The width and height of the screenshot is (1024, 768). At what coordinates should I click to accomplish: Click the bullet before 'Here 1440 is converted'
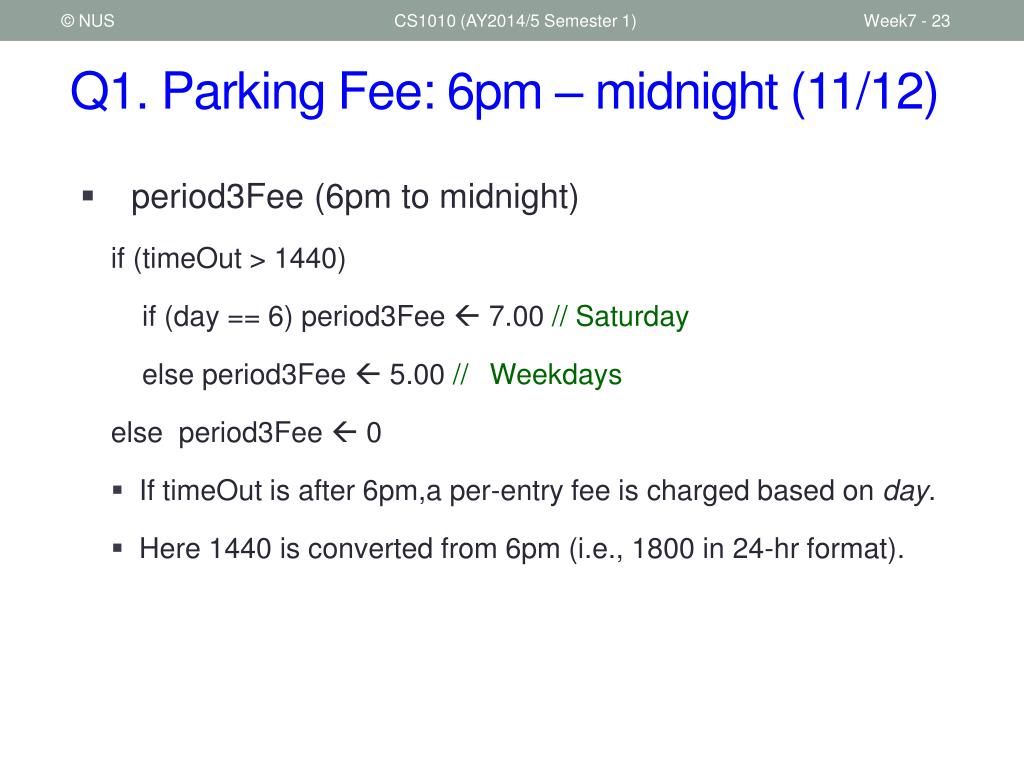[118, 548]
